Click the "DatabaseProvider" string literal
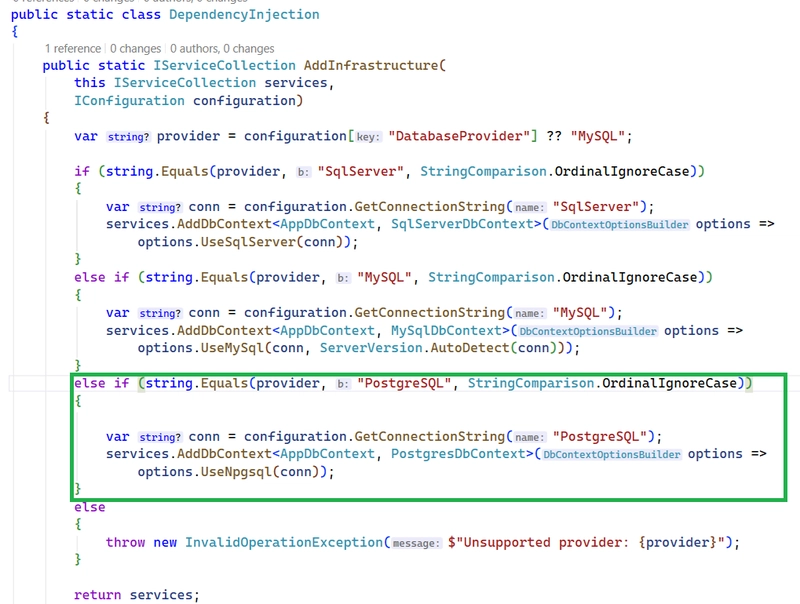 (x=459, y=136)
